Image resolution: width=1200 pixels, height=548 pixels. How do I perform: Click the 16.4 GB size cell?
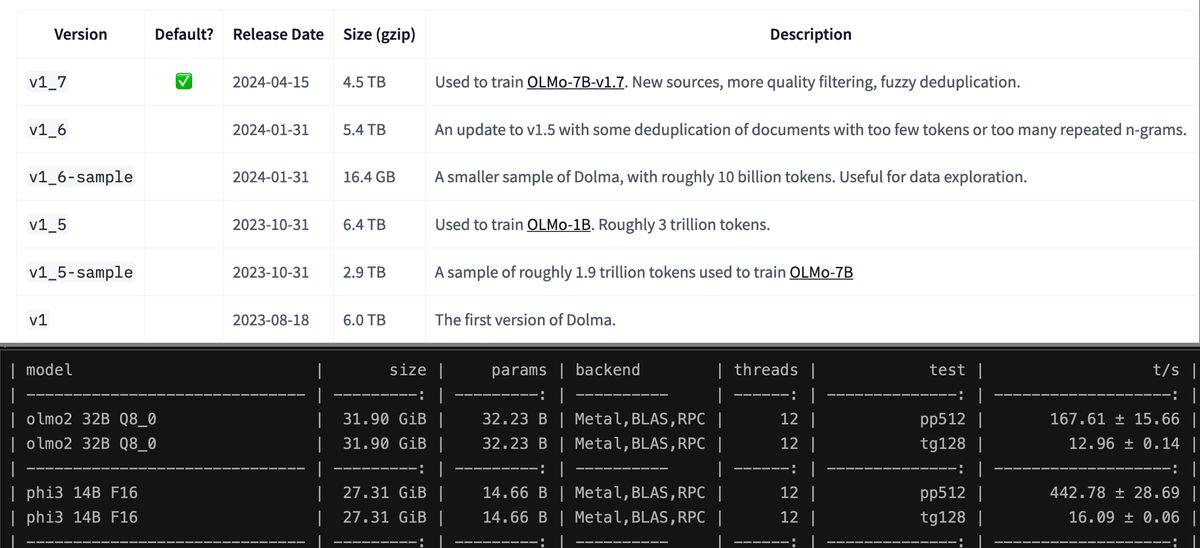point(369,177)
